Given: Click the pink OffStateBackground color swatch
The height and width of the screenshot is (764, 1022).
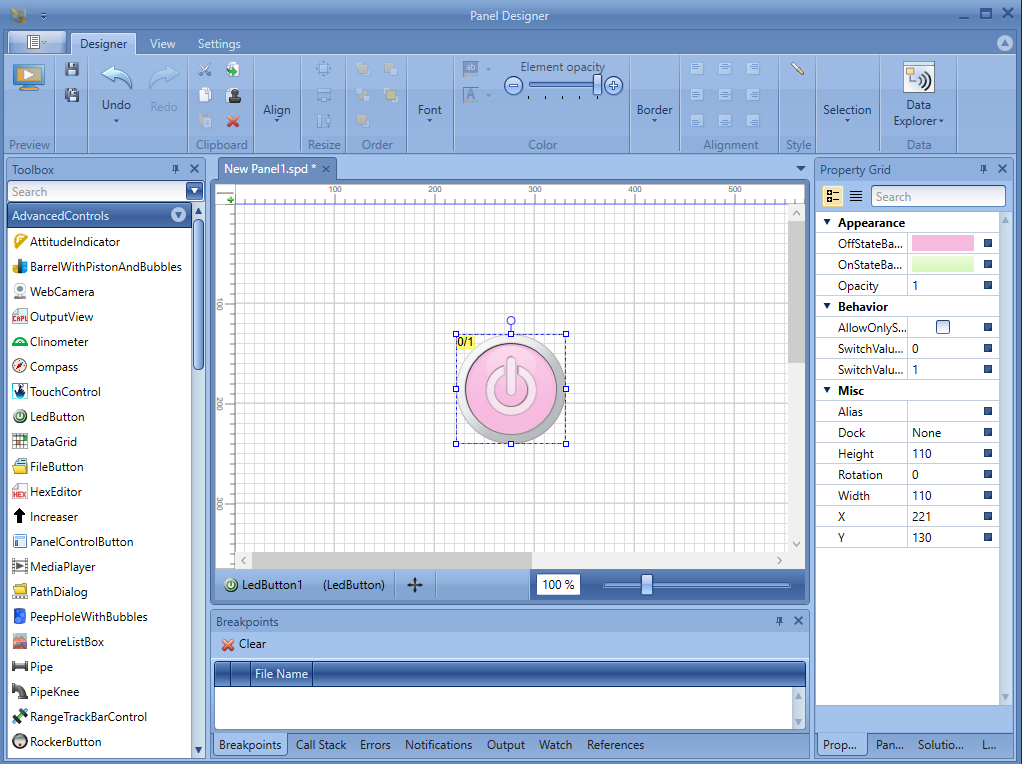Looking at the screenshot, I should (x=942, y=244).
